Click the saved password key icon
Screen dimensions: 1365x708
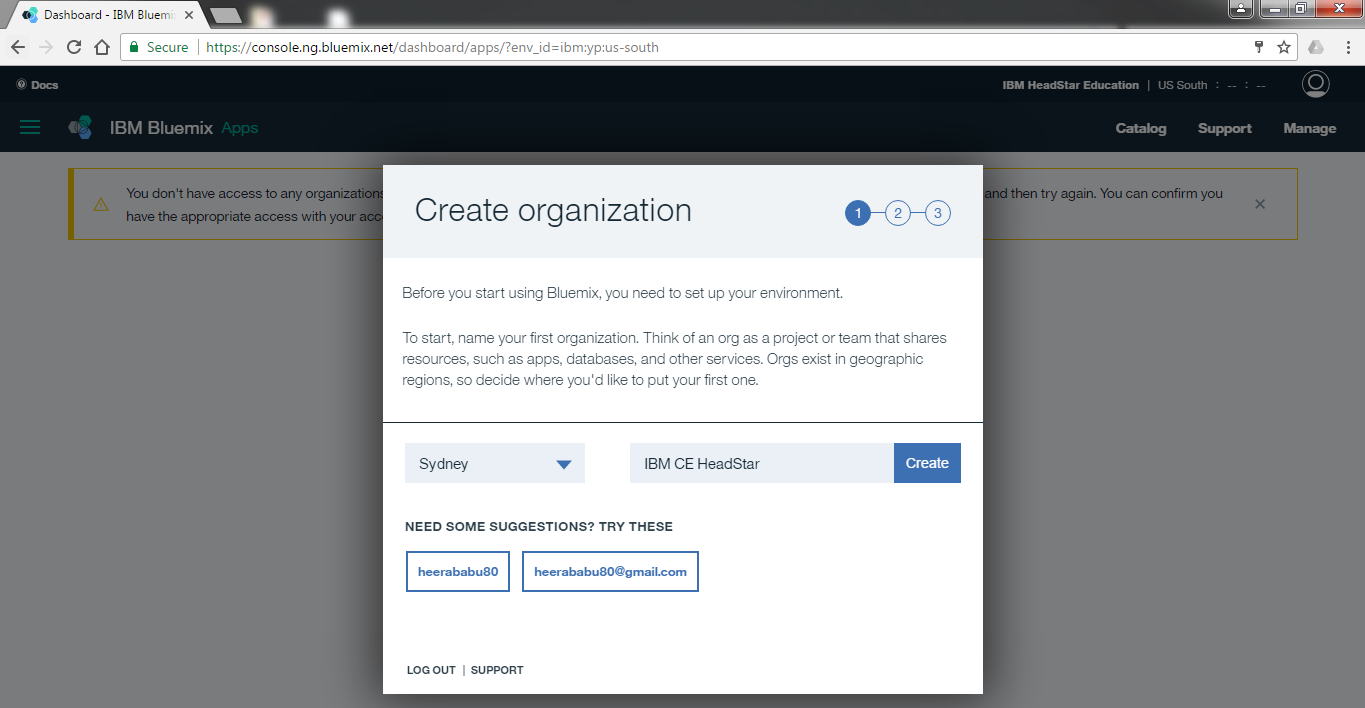point(1260,47)
